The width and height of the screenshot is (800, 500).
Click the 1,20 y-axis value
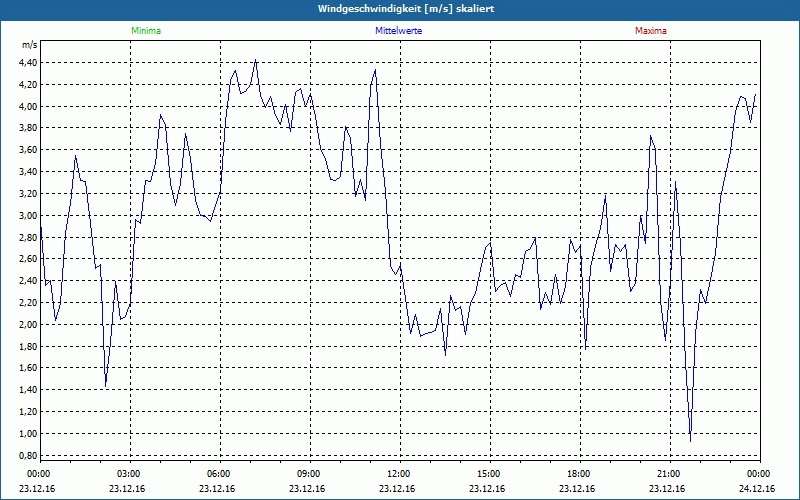coord(29,412)
